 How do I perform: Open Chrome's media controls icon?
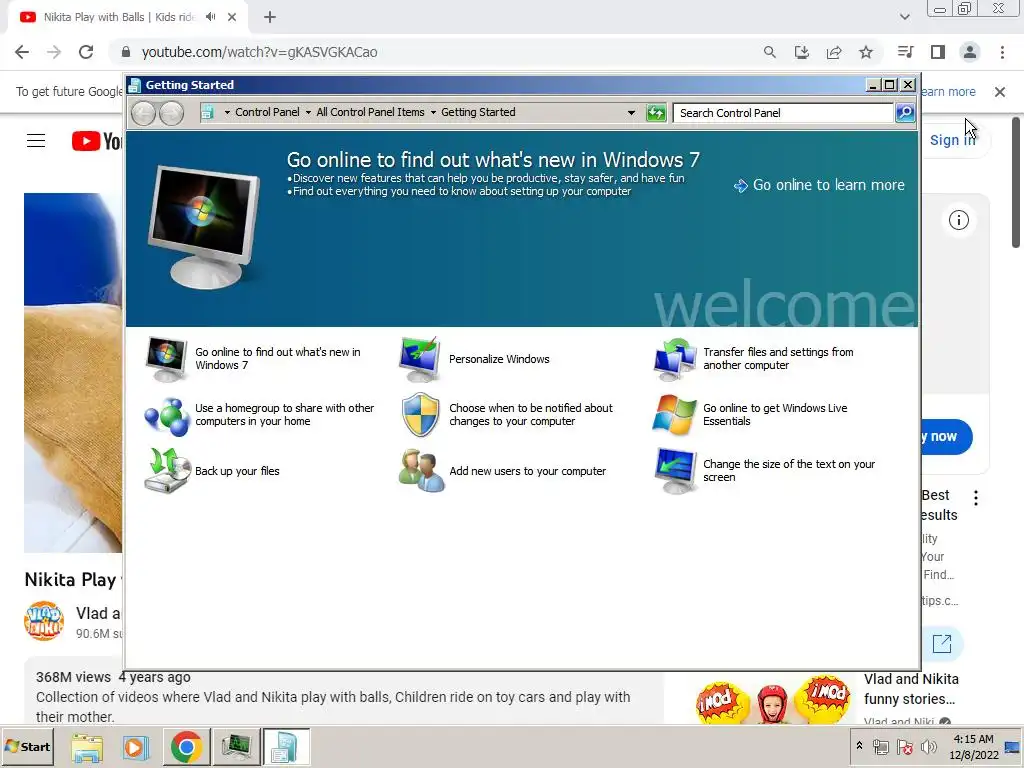click(905, 52)
